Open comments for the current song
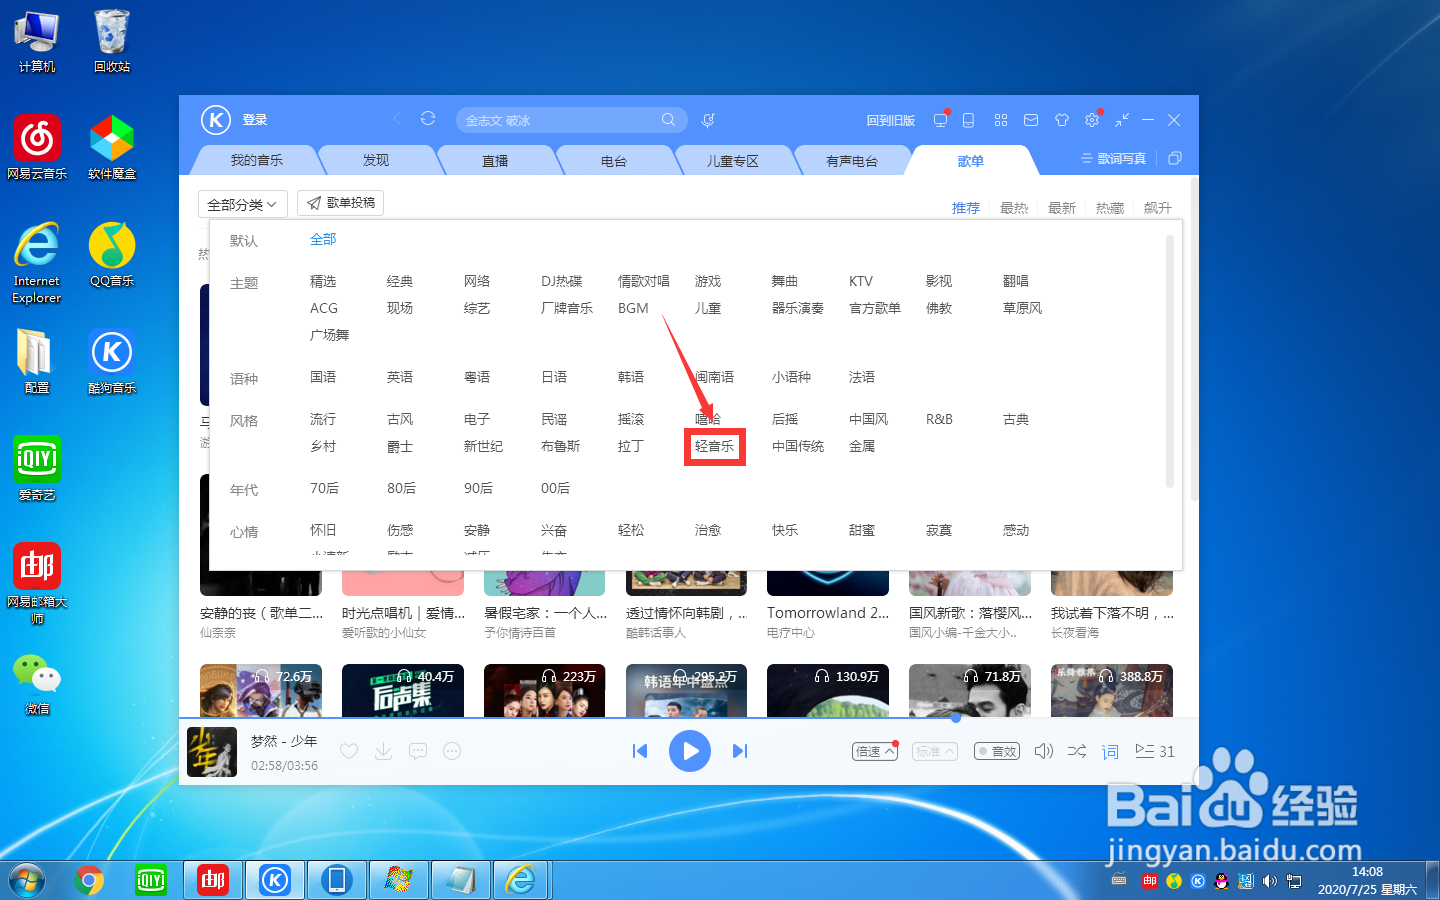This screenshot has width=1440, height=900. (418, 751)
